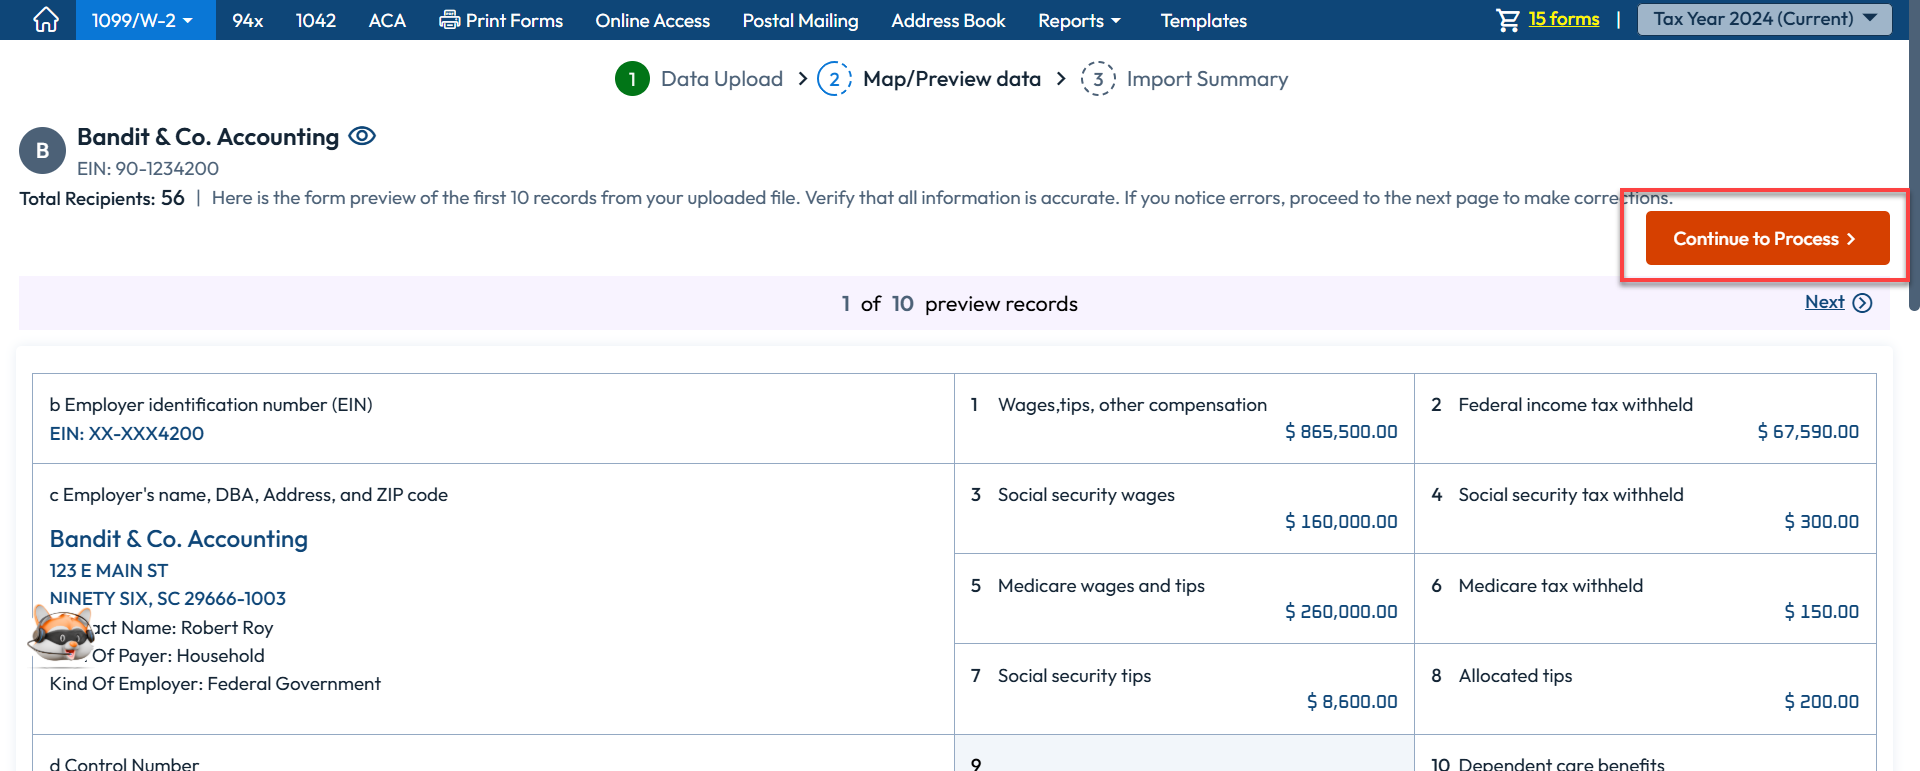
Task: Click the step 3 Import Summary circle
Action: pyautogui.click(x=1098, y=79)
